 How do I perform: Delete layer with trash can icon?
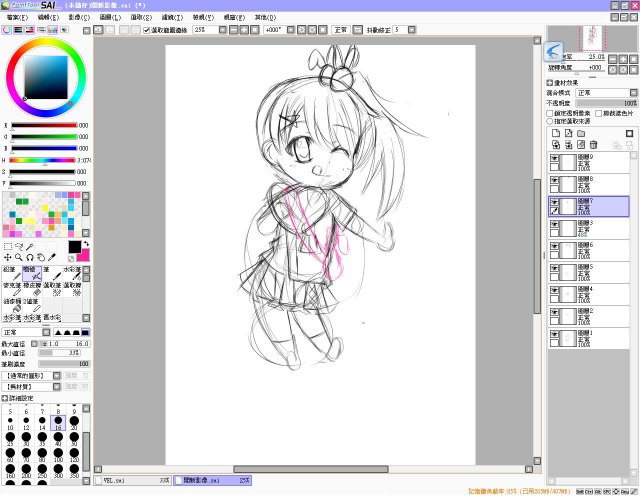[x=593, y=145]
